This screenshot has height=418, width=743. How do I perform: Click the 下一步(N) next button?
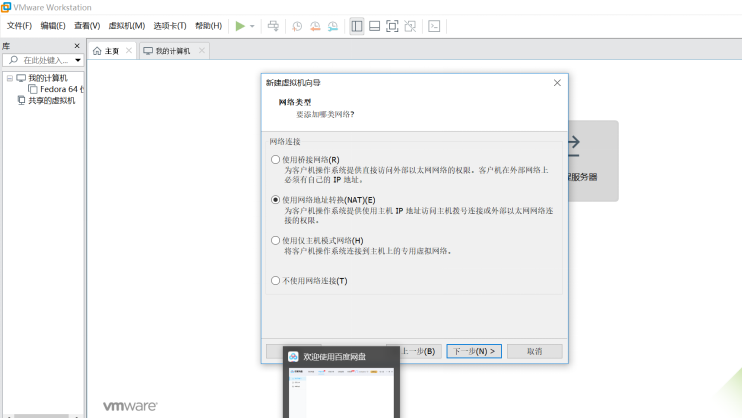pos(474,351)
